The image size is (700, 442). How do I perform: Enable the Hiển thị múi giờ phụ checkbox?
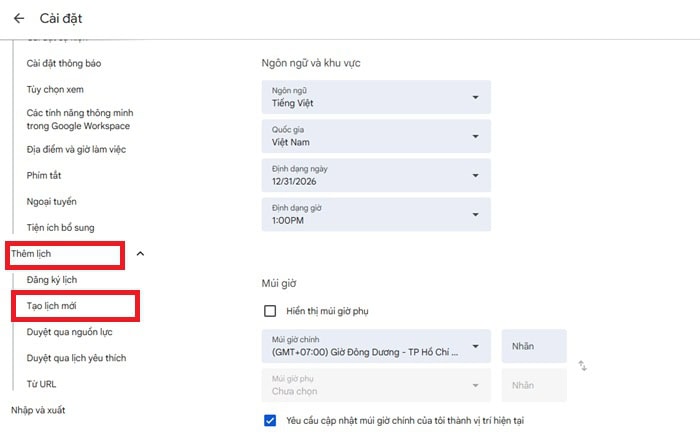point(270,311)
